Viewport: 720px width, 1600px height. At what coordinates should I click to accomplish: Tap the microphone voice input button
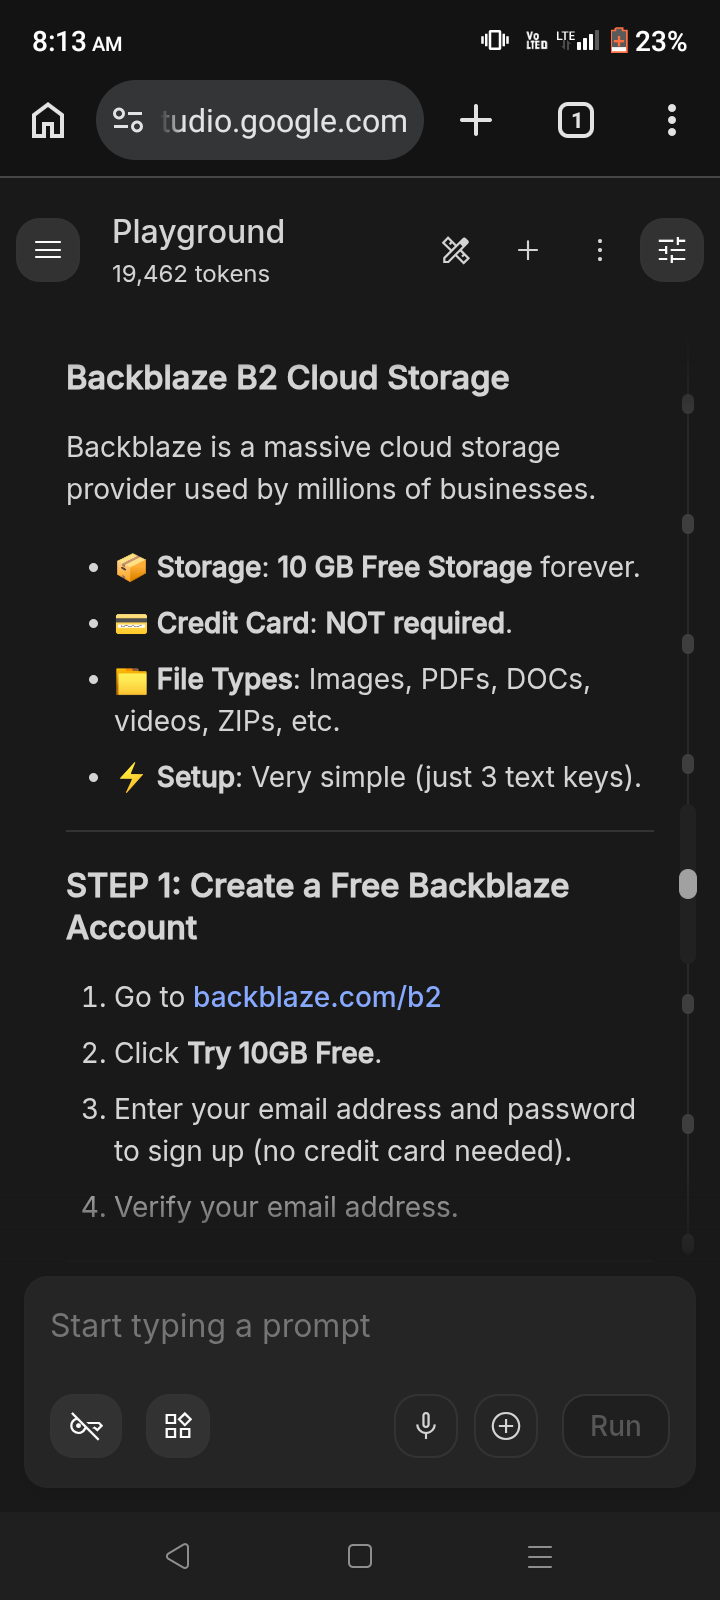pyautogui.click(x=426, y=1426)
